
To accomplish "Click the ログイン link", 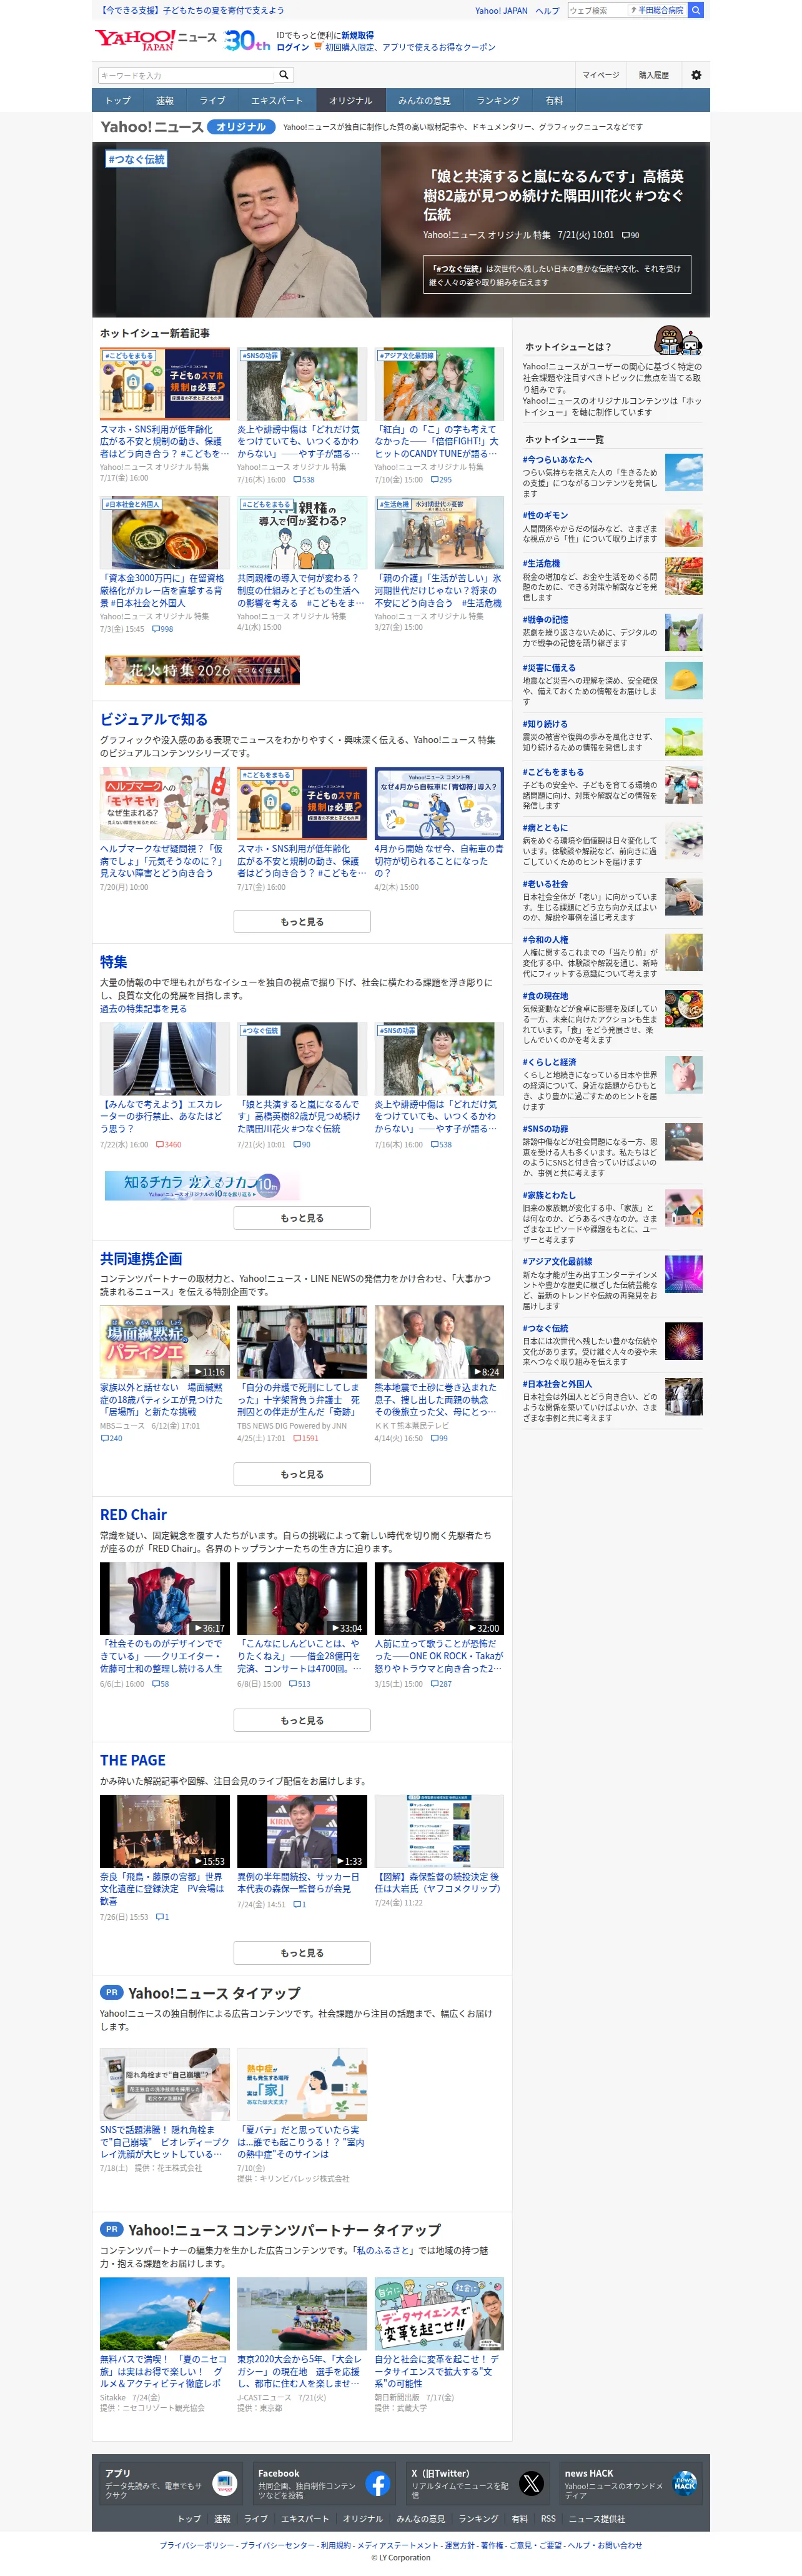I will point(293,47).
